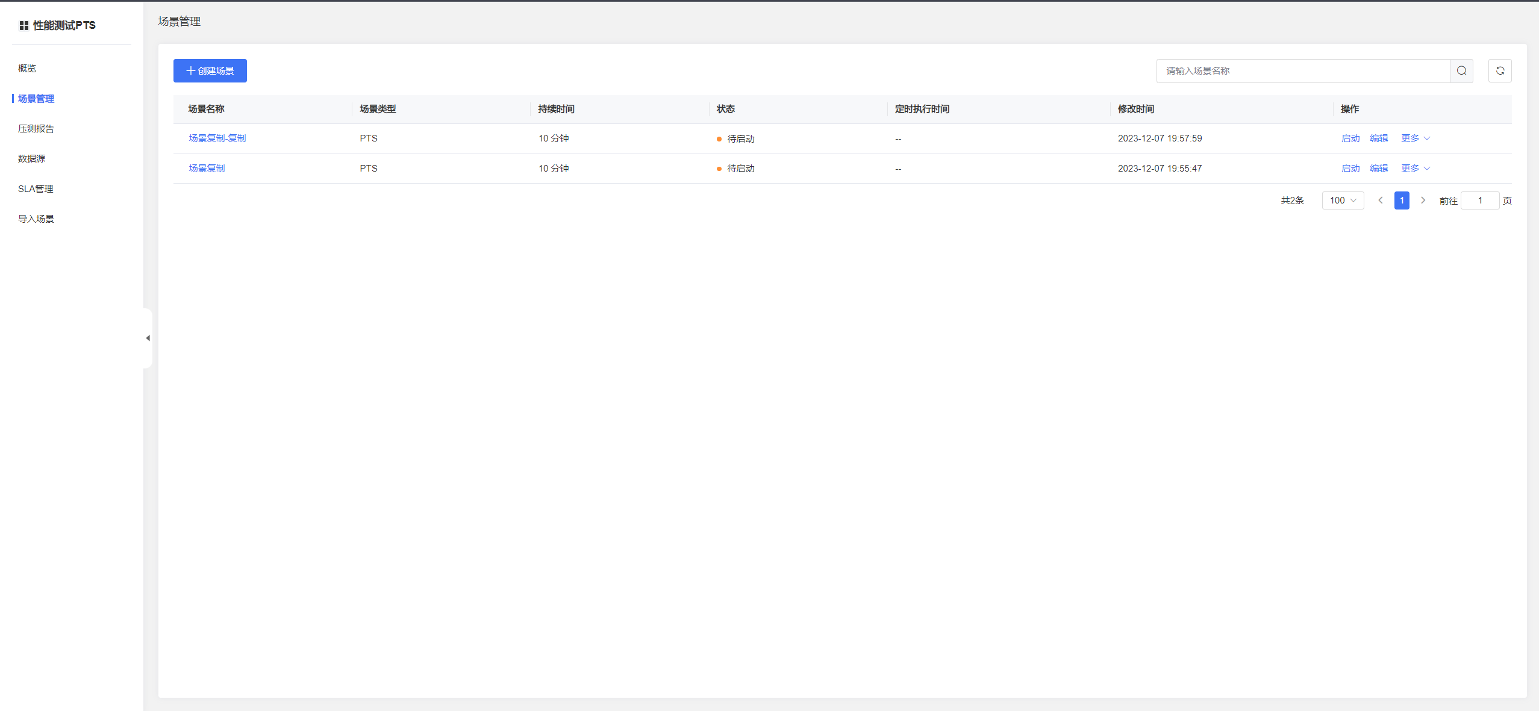Open 导入场景 in the sidebar
The image size is (1540, 712).
click(36, 218)
